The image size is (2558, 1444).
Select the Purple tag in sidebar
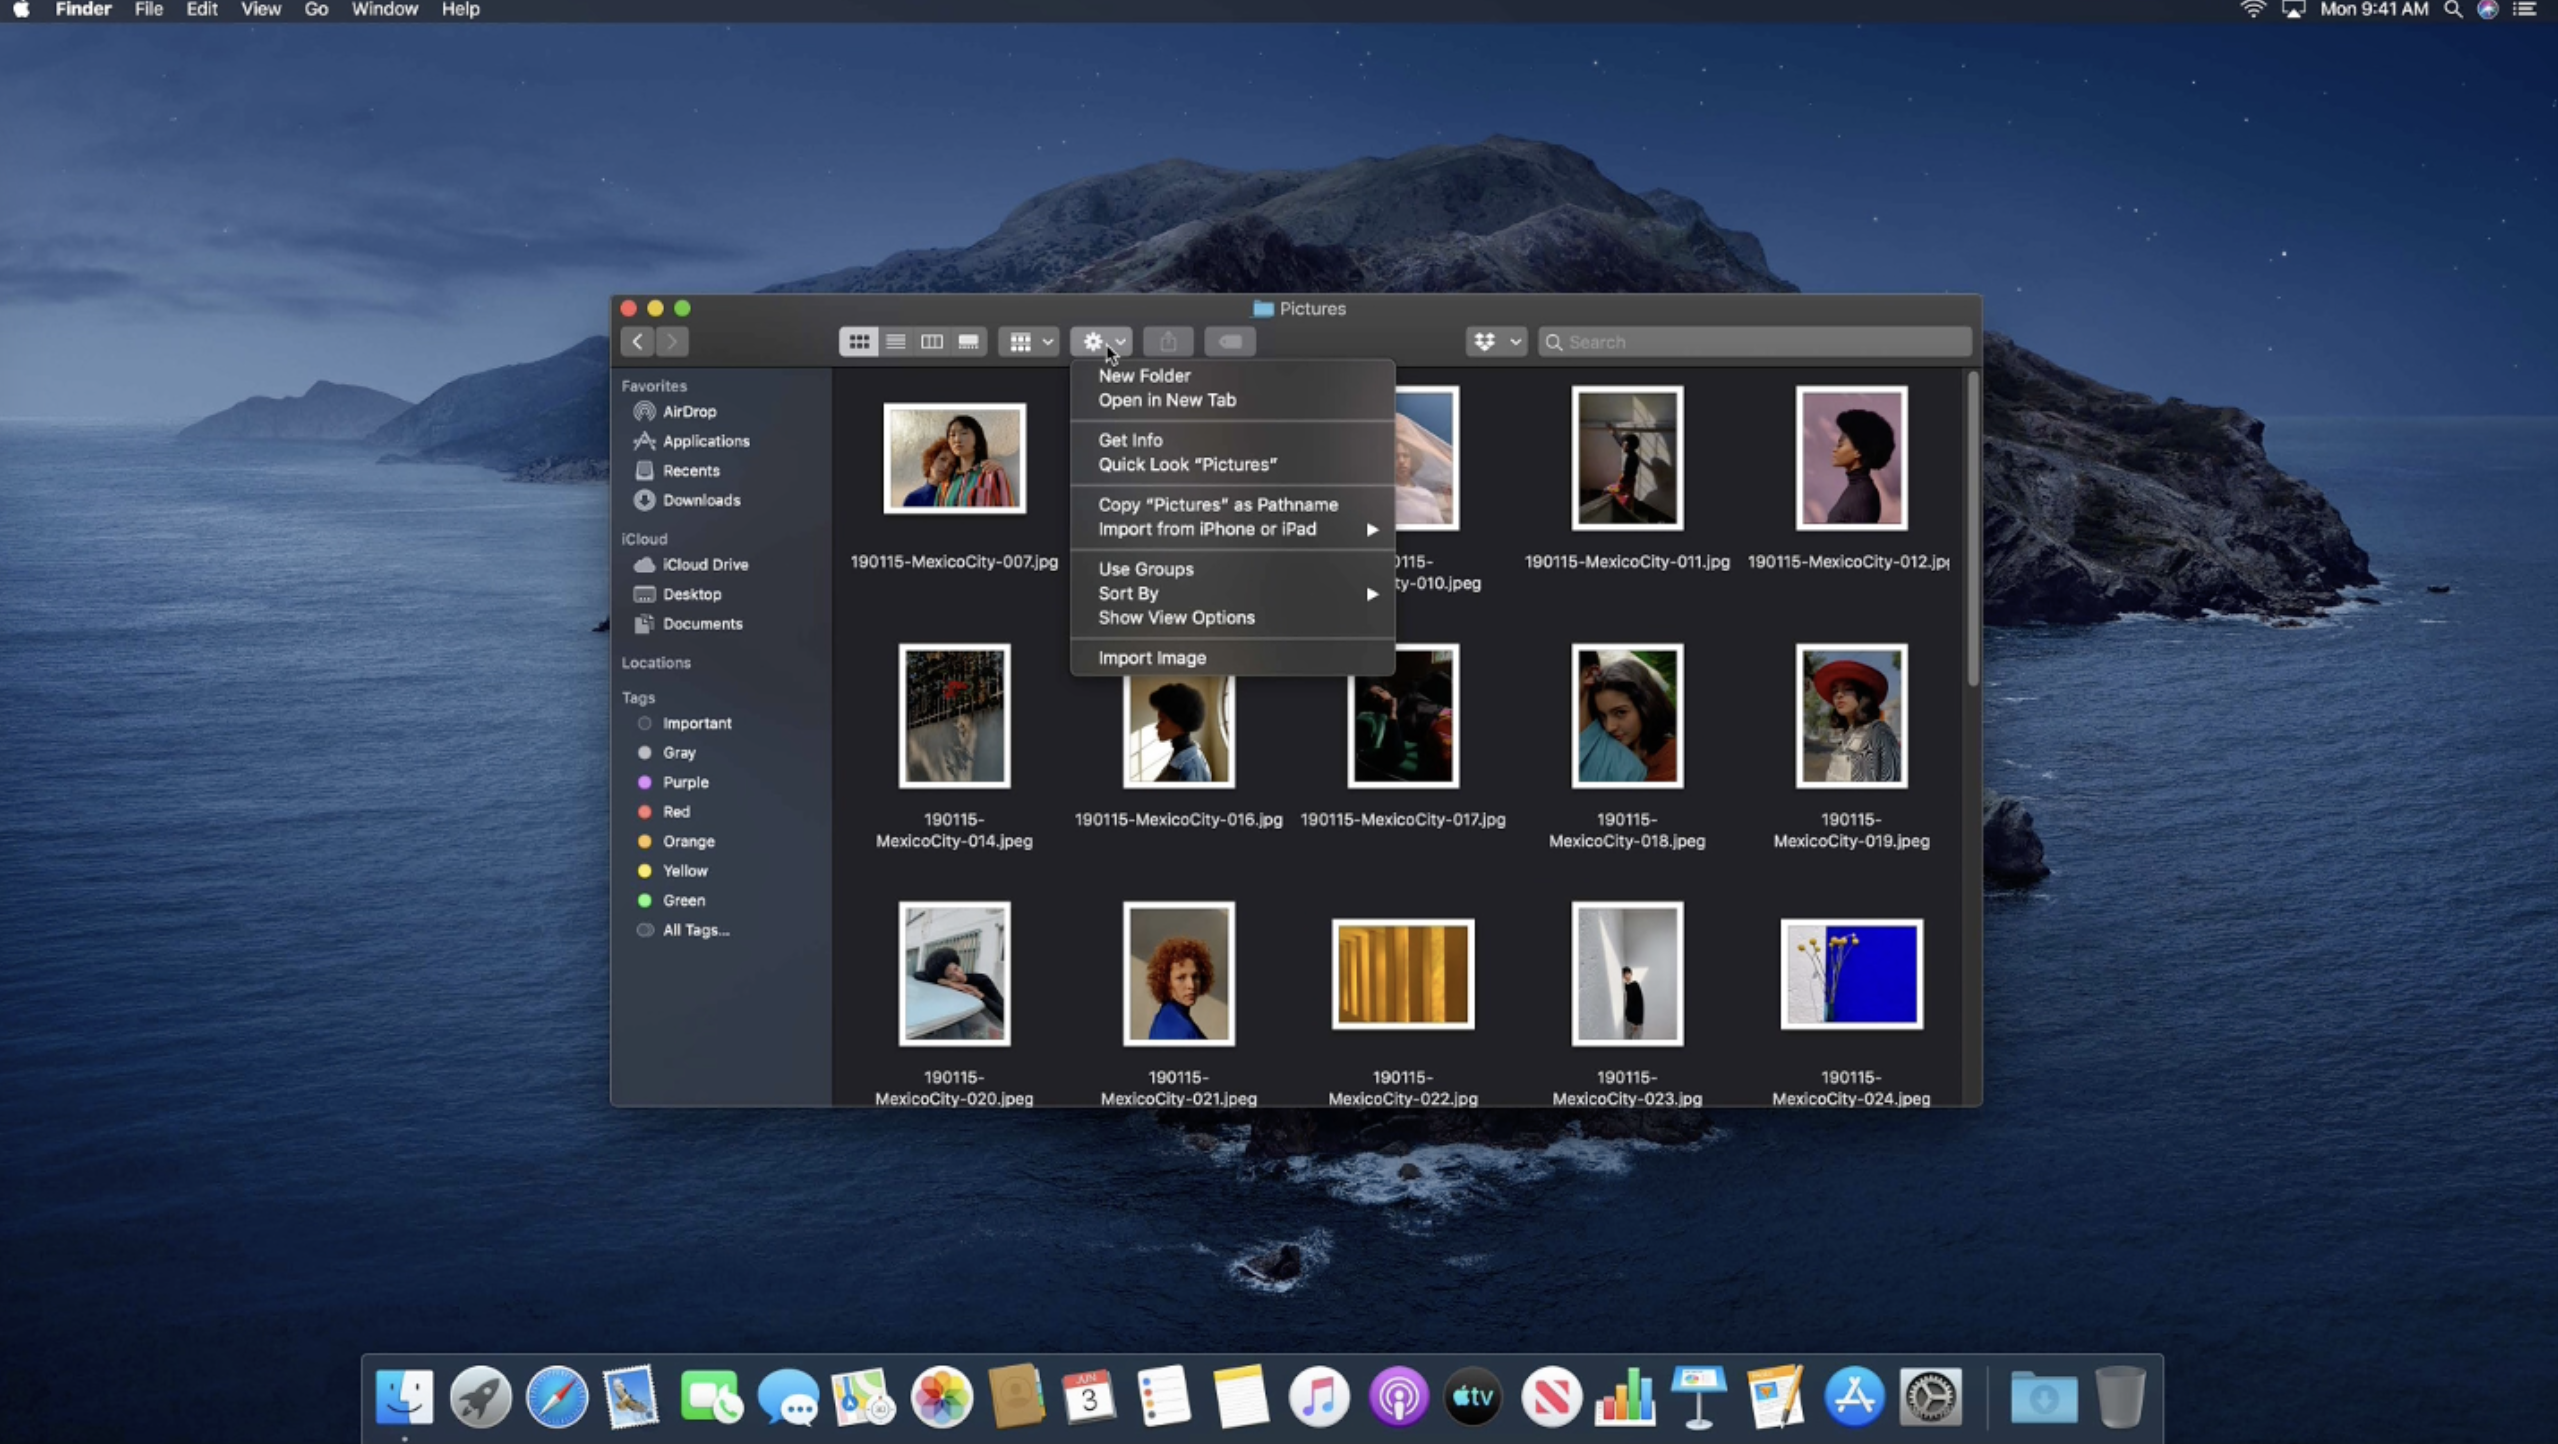pyautogui.click(x=685, y=782)
